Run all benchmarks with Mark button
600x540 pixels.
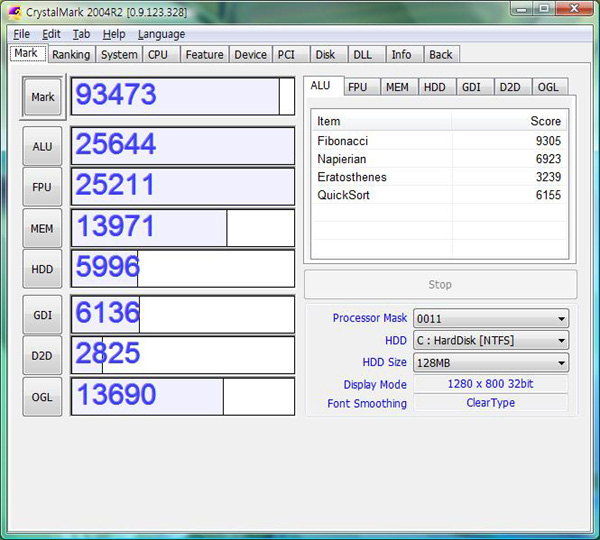tap(42, 97)
